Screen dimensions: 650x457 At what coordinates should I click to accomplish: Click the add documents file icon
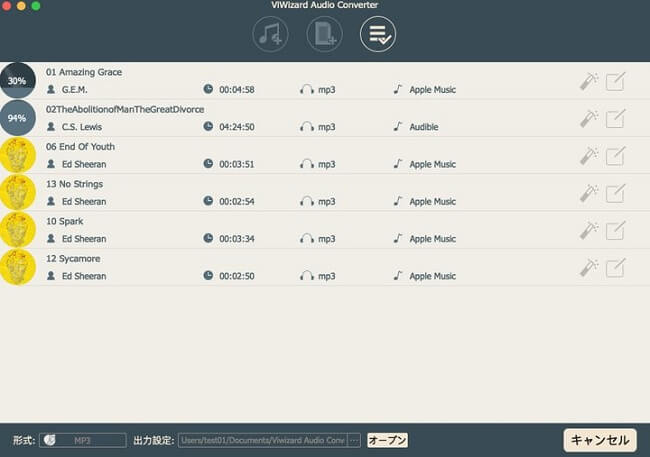(324, 34)
